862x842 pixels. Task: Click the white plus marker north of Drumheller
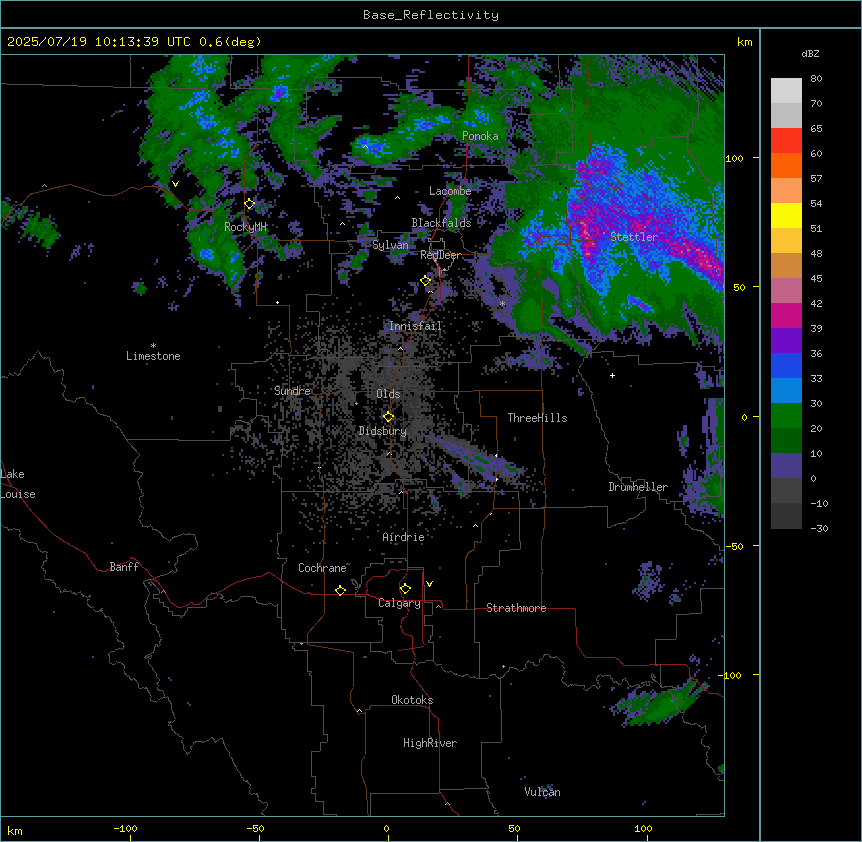[x=612, y=375]
